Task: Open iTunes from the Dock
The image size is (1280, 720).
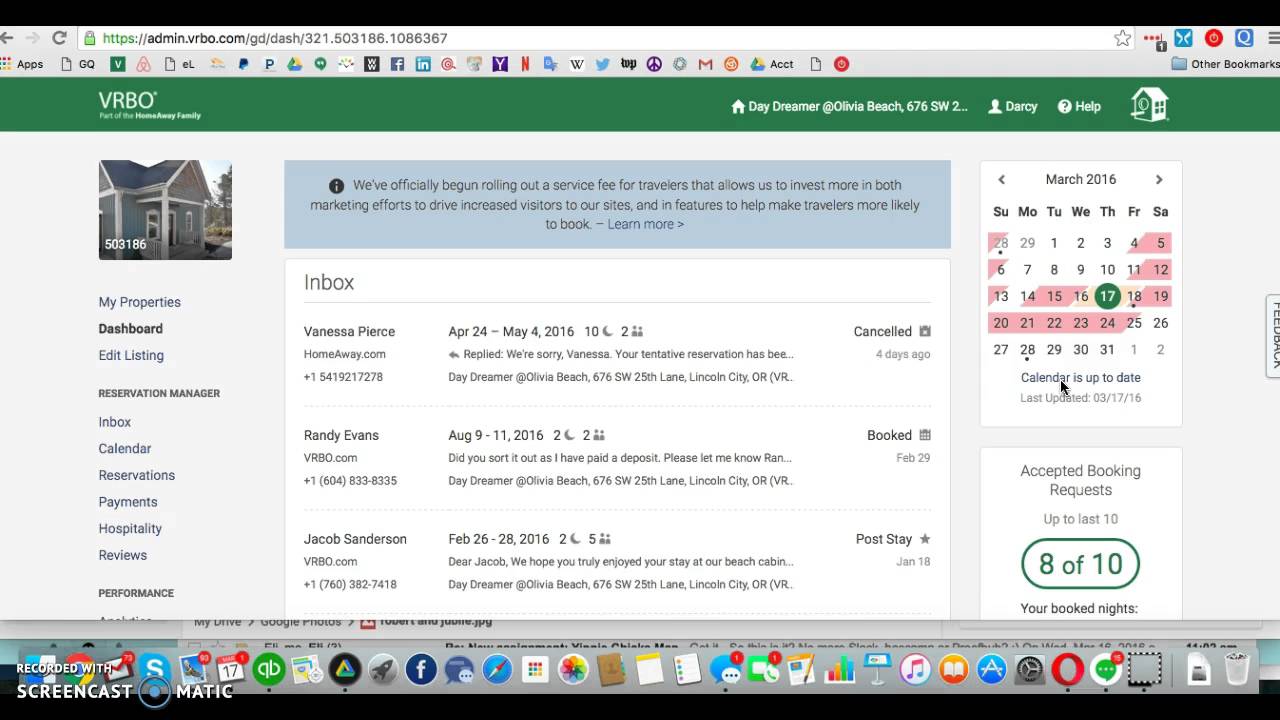Action: click(x=915, y=669)
